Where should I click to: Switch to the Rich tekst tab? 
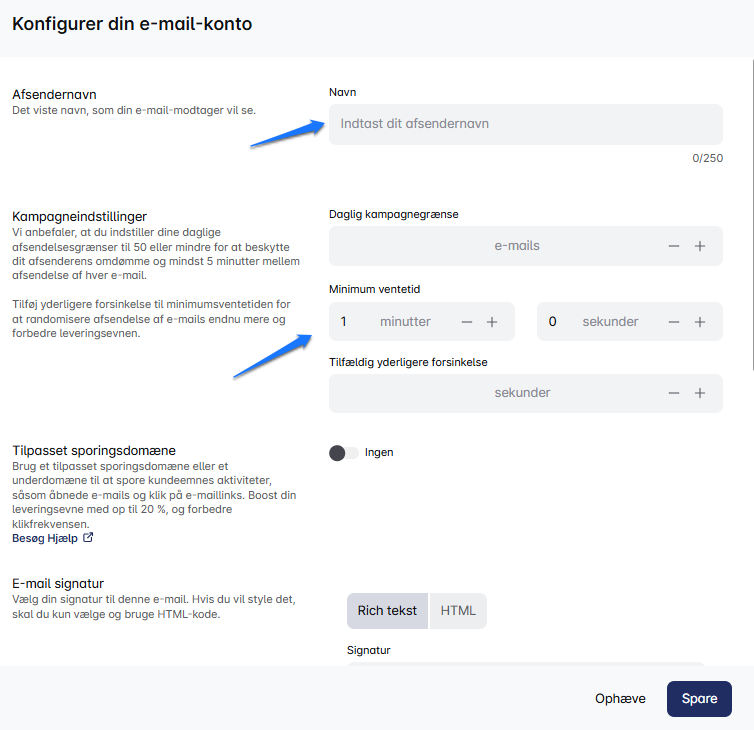click(387, 611)
